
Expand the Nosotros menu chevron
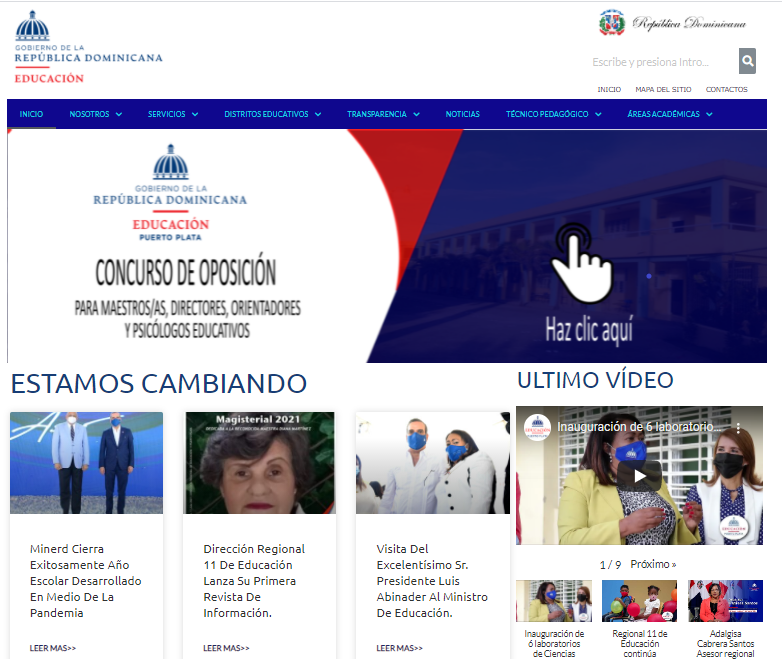(x=119, y=114)
